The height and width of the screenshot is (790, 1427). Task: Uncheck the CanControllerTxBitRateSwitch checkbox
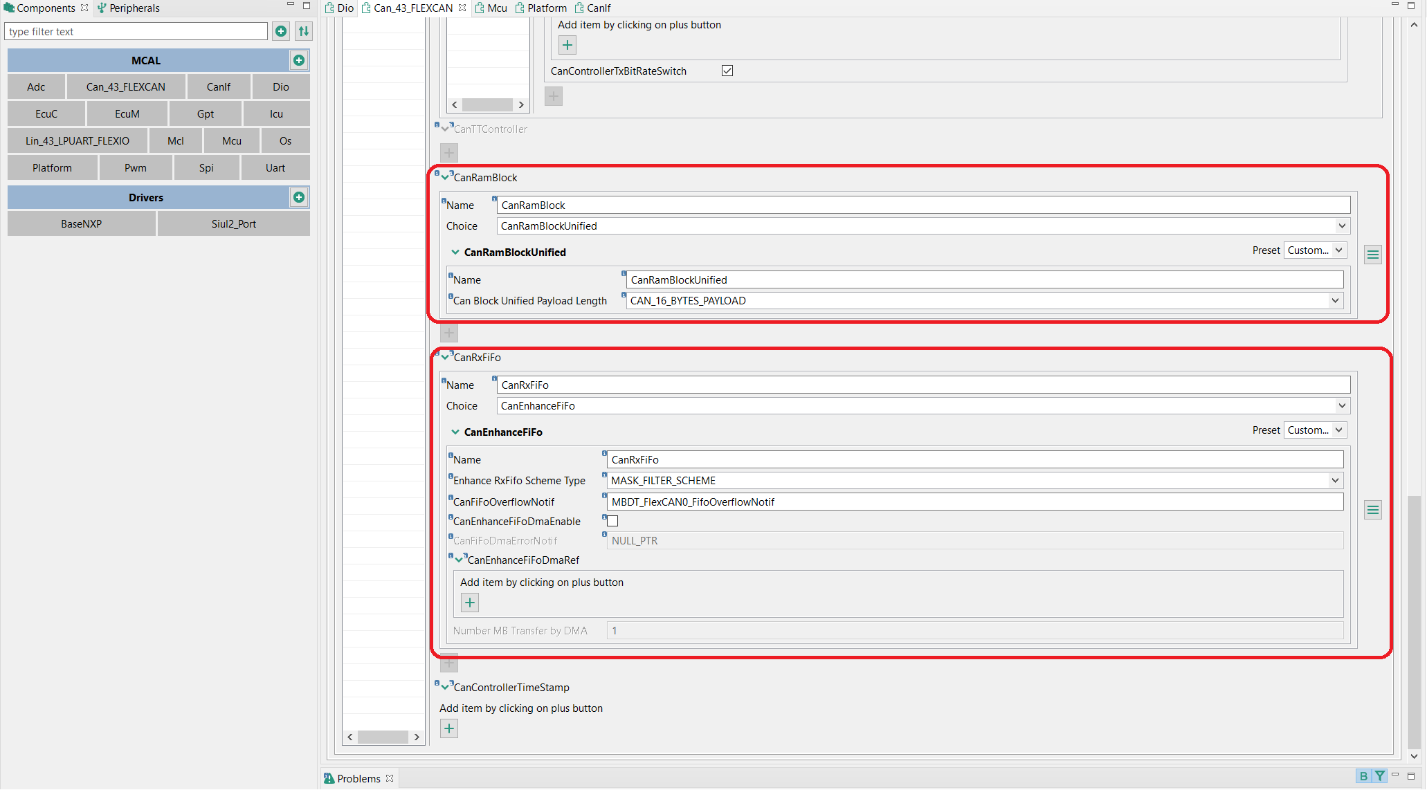727,70
